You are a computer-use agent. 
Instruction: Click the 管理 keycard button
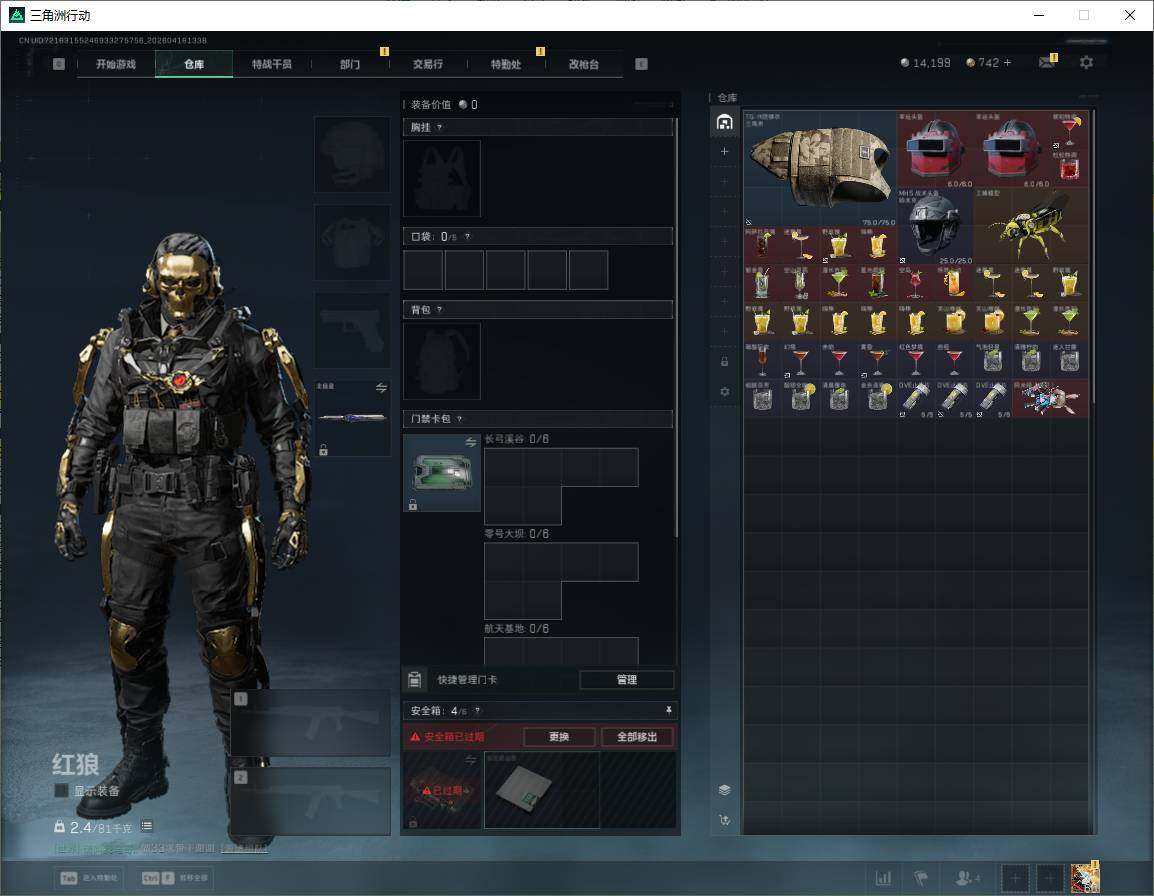click(626, 680)
